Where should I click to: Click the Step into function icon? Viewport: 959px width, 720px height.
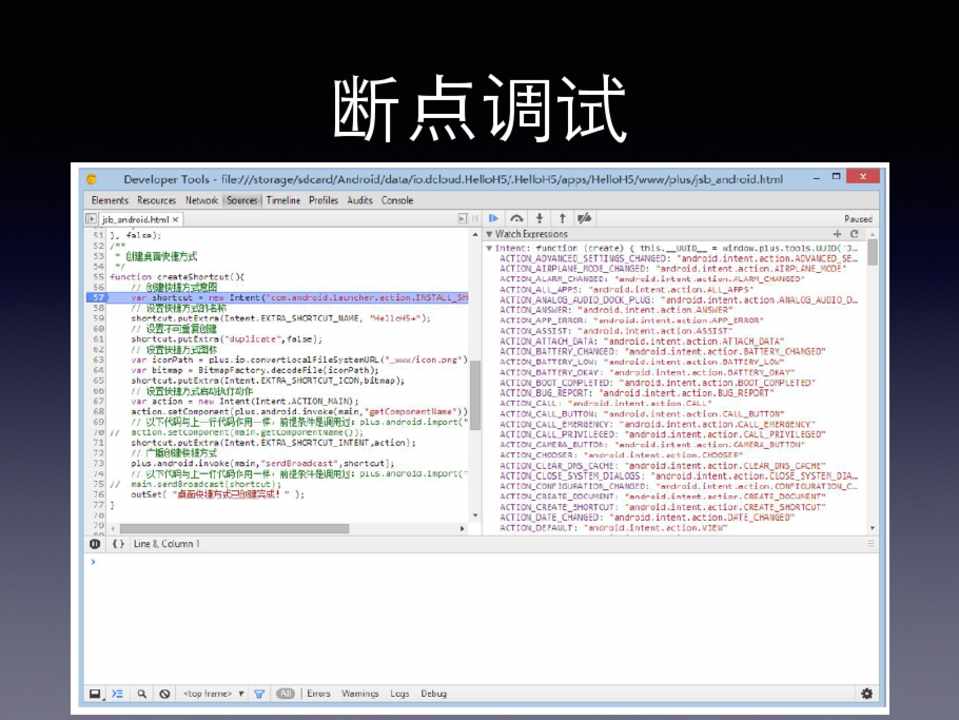click(539, 218)
